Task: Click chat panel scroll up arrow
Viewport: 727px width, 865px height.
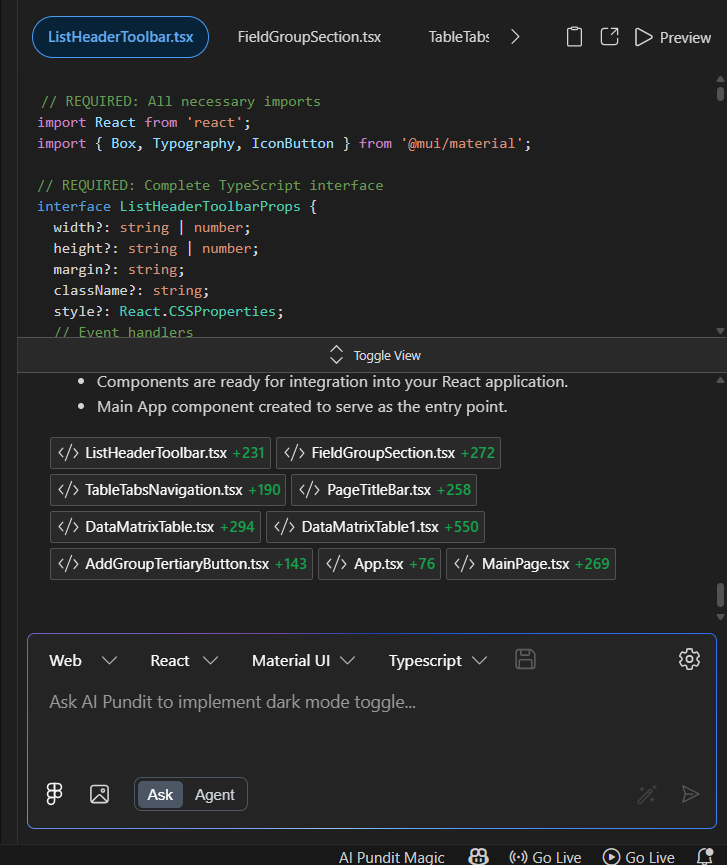Action: [720, 380]
